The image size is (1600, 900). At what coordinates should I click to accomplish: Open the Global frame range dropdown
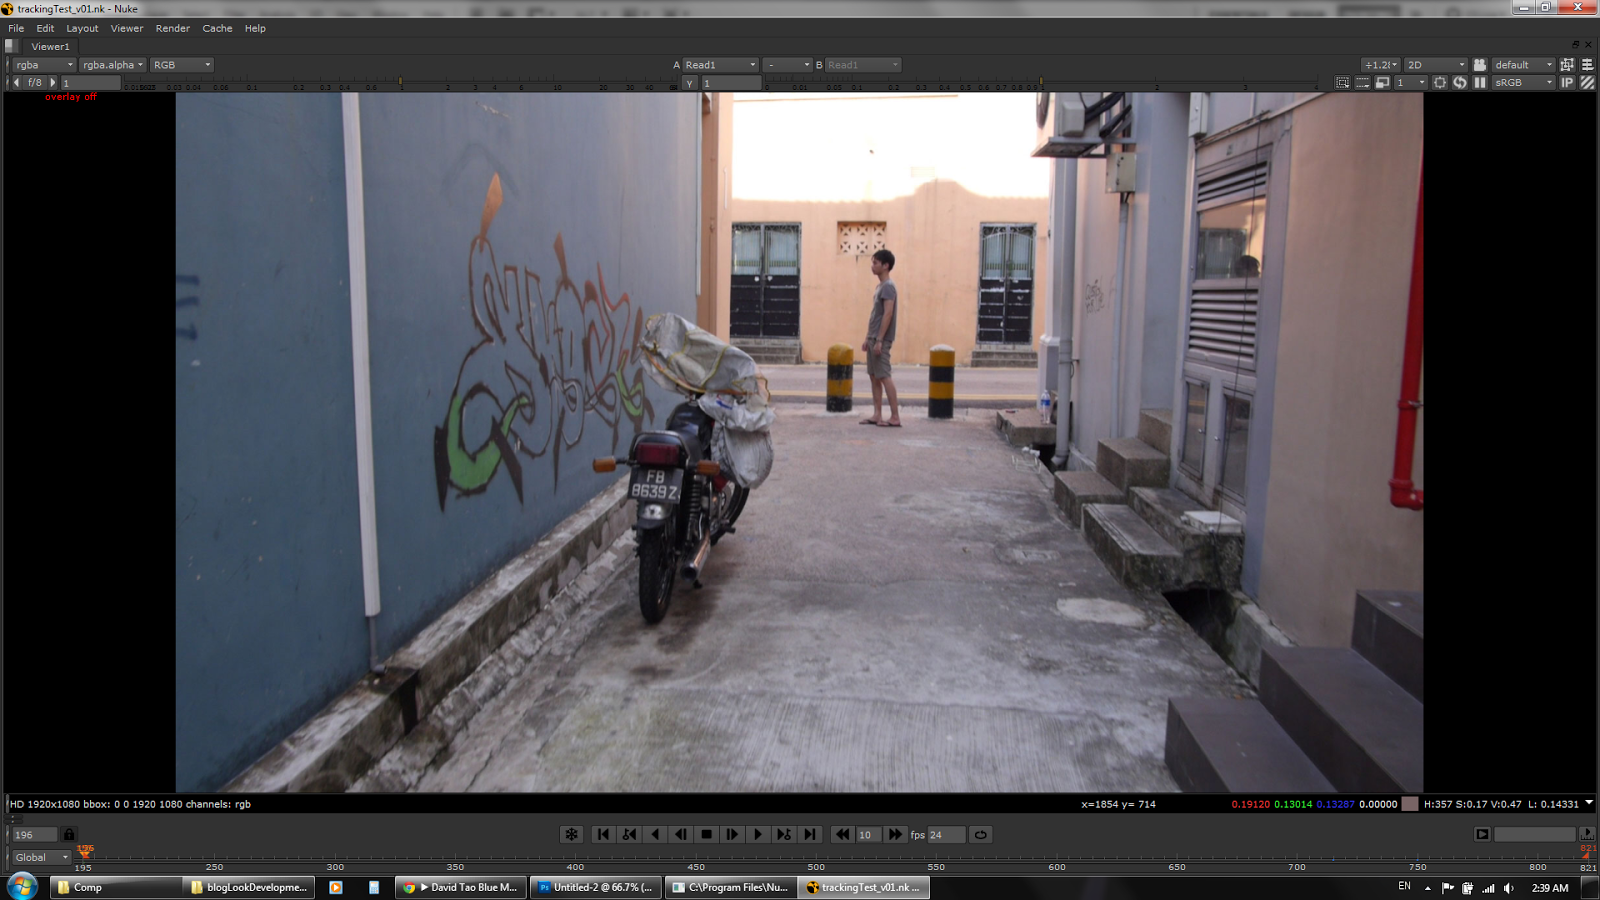pos(38,857)
